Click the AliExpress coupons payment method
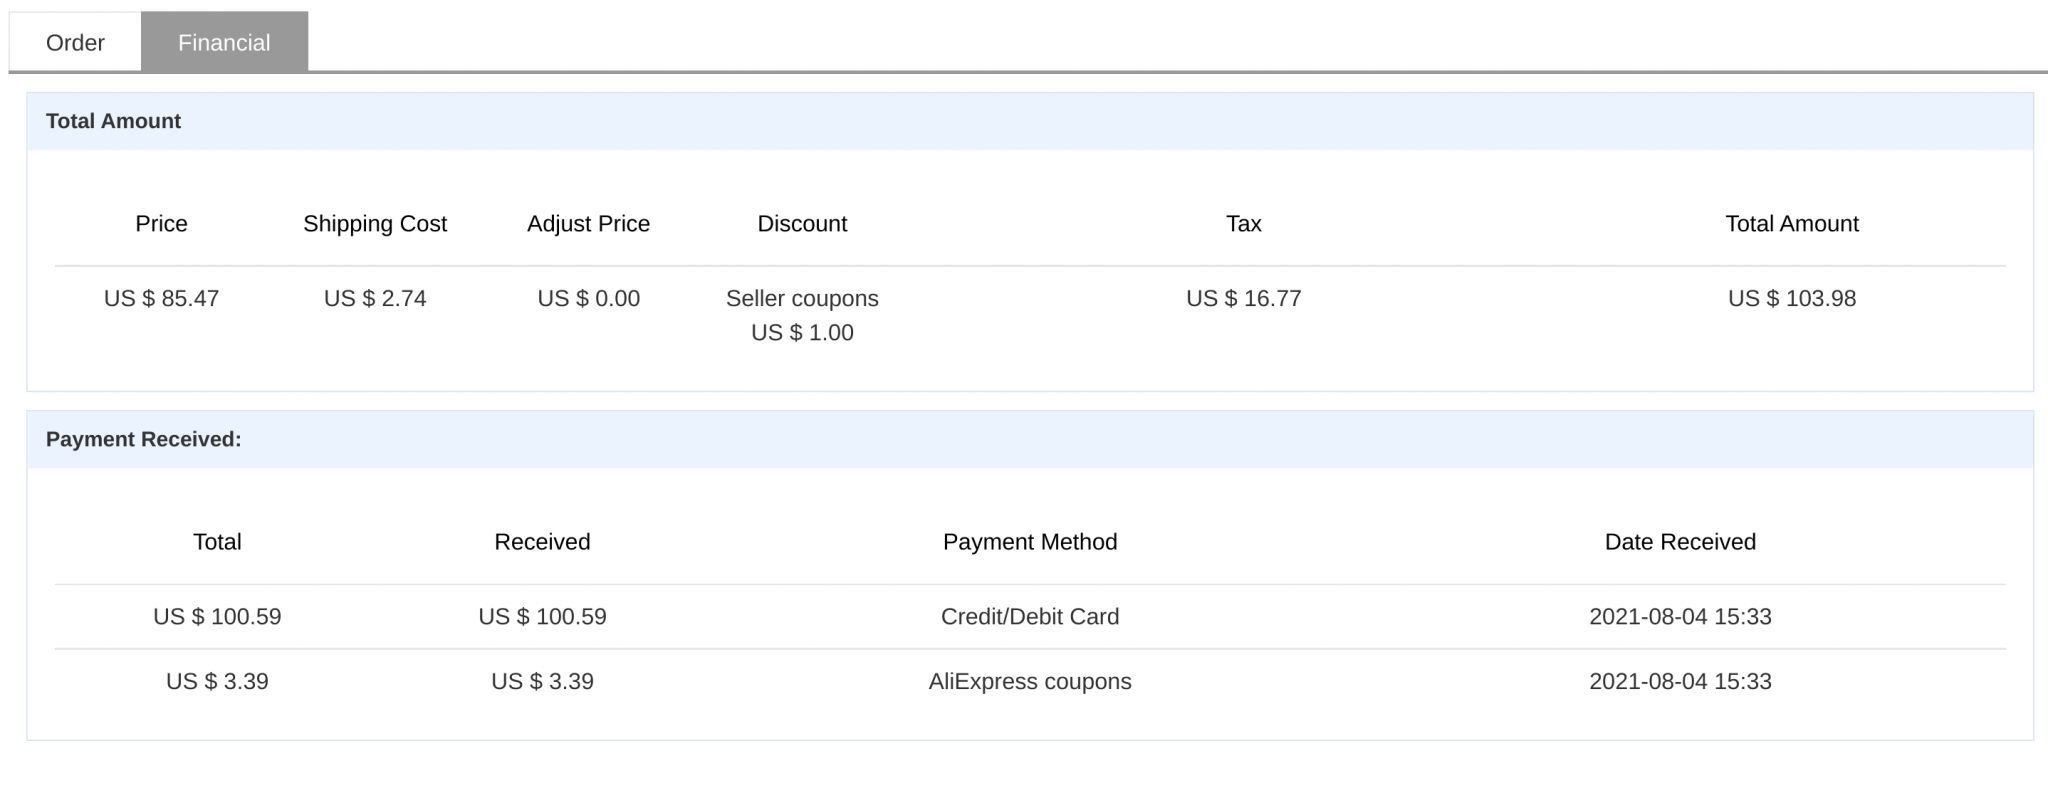This screenshot has width=2048, height=793. [1030, 681]
